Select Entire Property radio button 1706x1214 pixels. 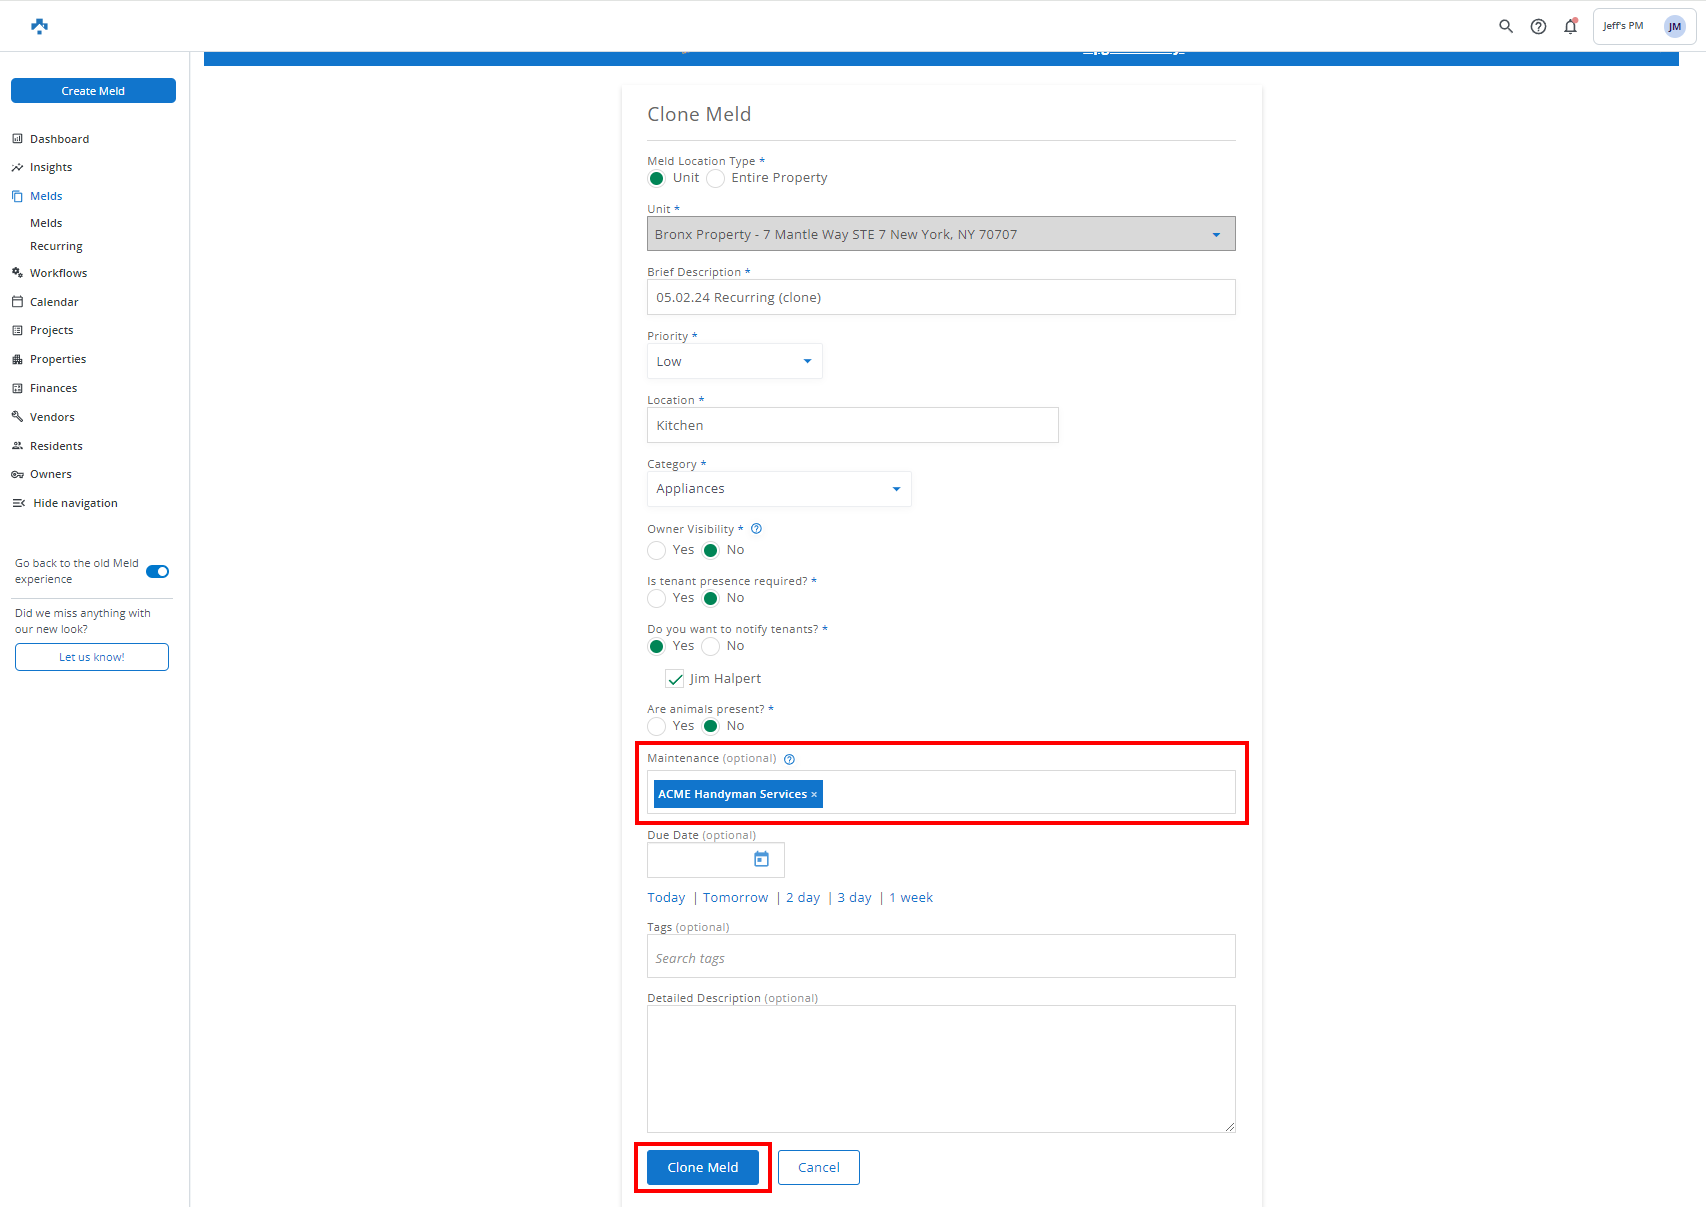pyautogui.click(x=715, y=178)
